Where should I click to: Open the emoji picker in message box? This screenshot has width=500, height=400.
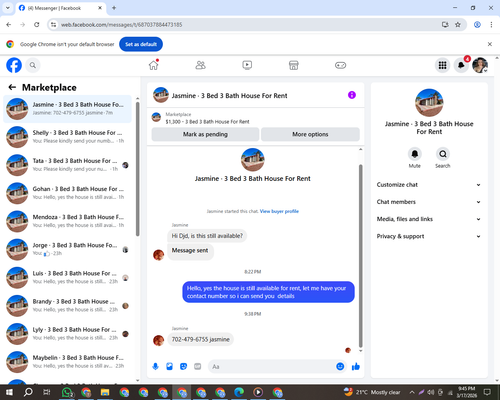340,367
